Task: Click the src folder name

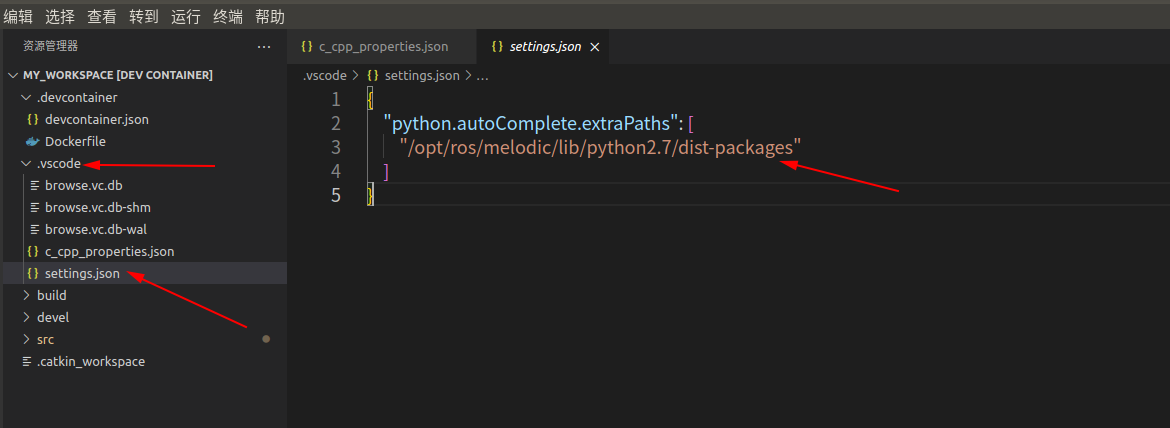Action: click(x=46, y=339)
